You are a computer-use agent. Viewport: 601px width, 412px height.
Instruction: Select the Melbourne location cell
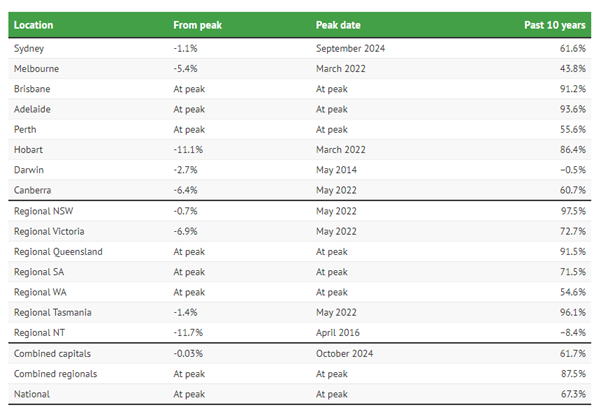tap(36, 69)
